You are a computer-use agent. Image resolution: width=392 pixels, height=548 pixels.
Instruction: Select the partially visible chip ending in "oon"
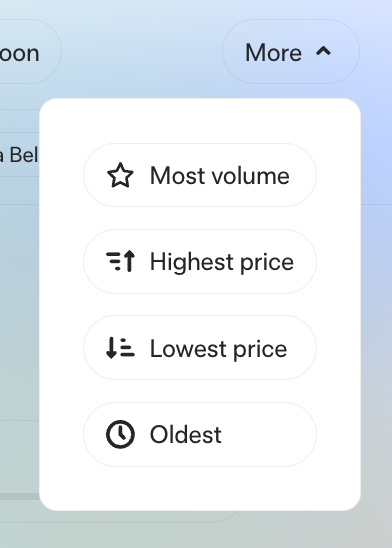pos(28,52)
